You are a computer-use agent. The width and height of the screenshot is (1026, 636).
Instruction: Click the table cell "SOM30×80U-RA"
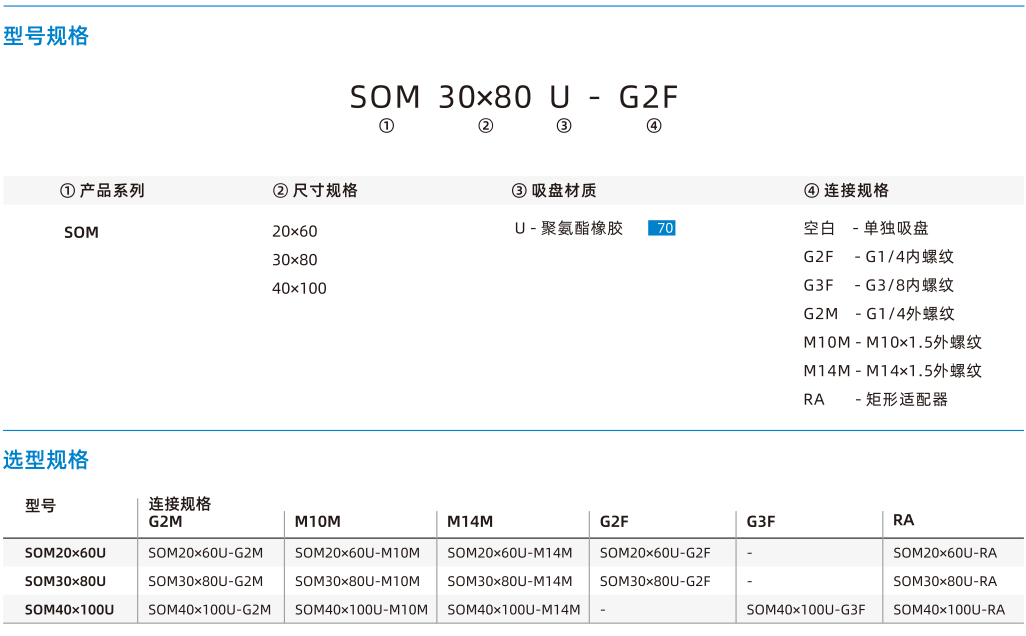(945, 581)
